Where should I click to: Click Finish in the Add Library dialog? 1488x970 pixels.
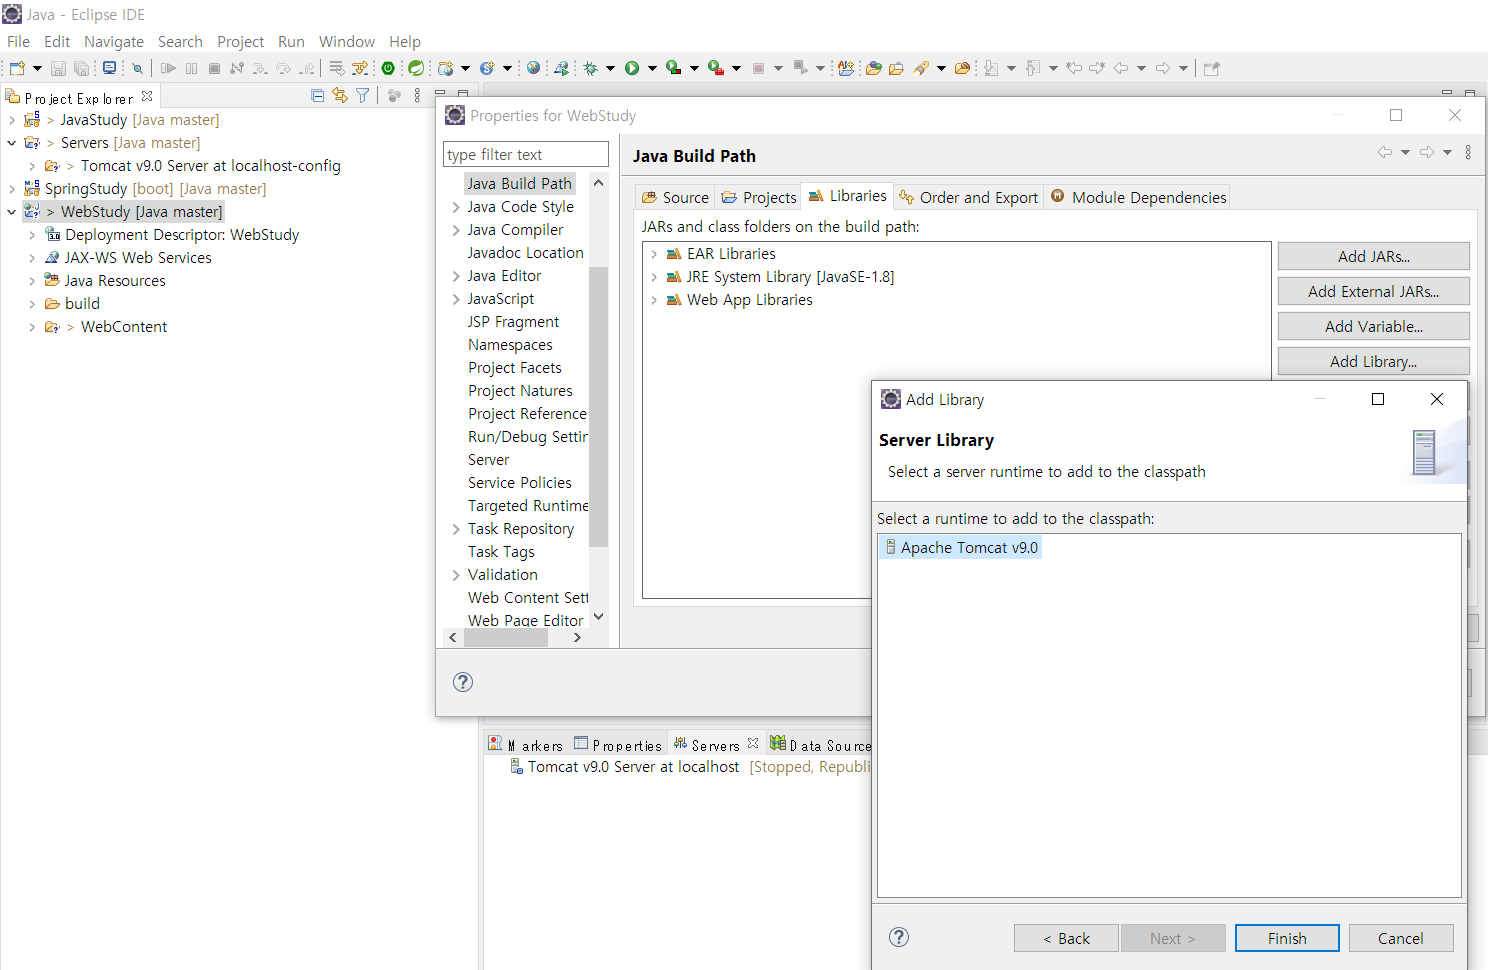pyautogui.click(x=1287, y=938)
